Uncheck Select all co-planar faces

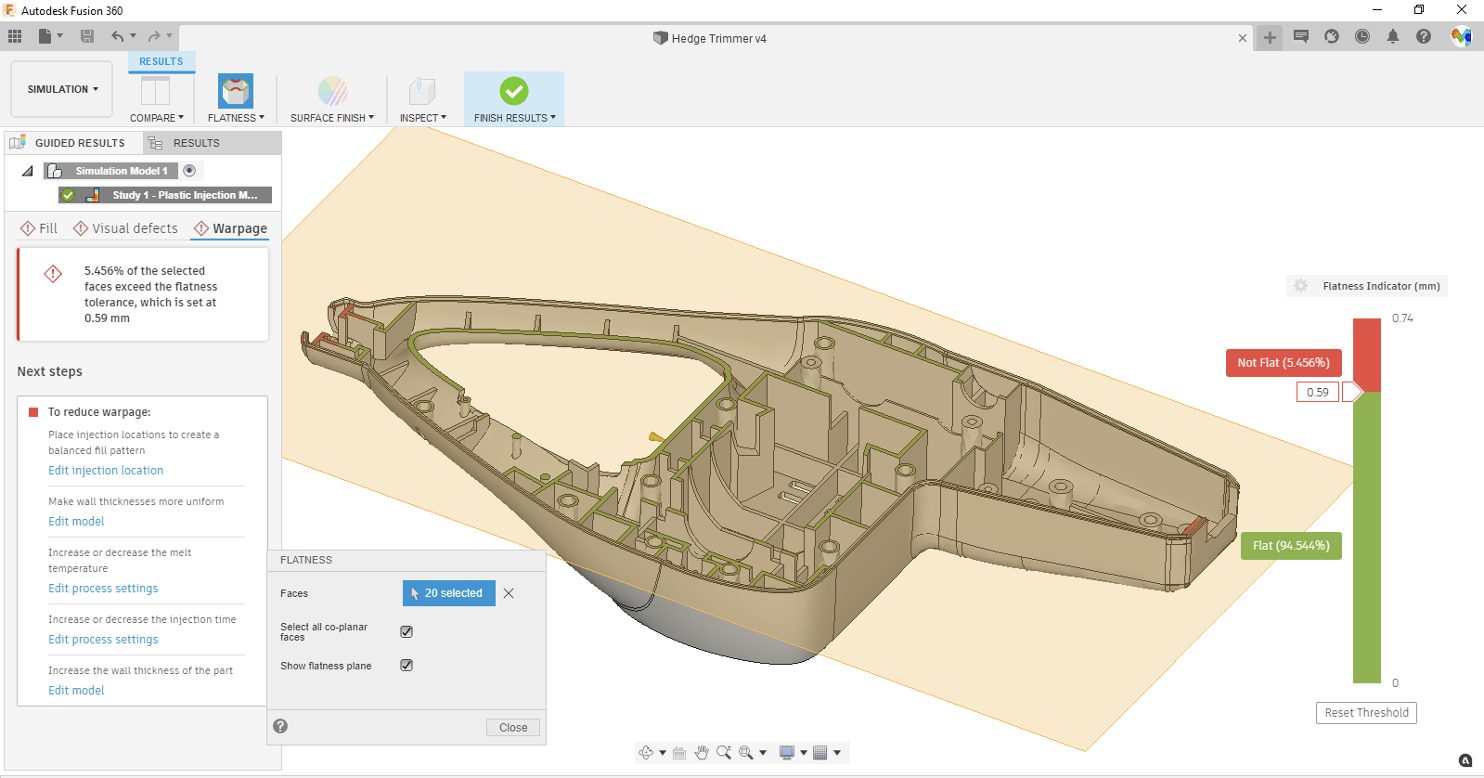tap(406, 632)
